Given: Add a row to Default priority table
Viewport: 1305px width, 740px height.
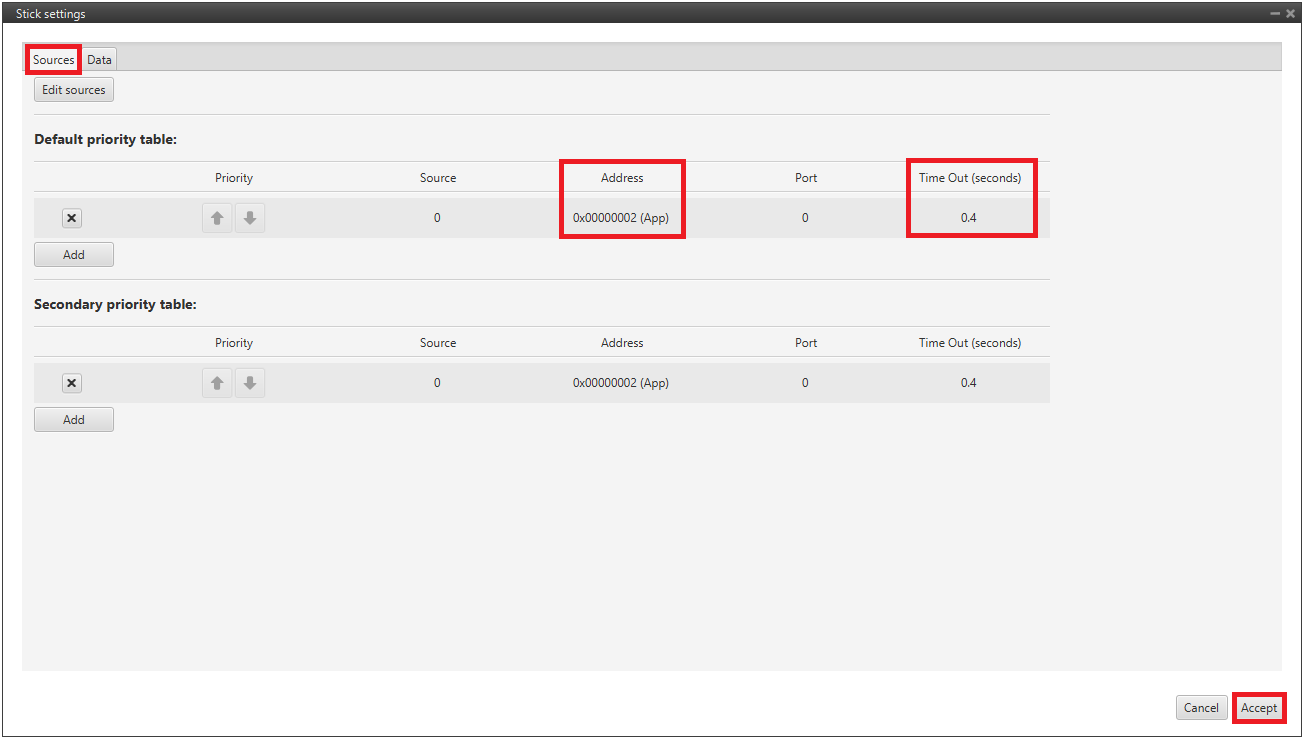Looking at the screenshot, I should click(x=74, y=255).
